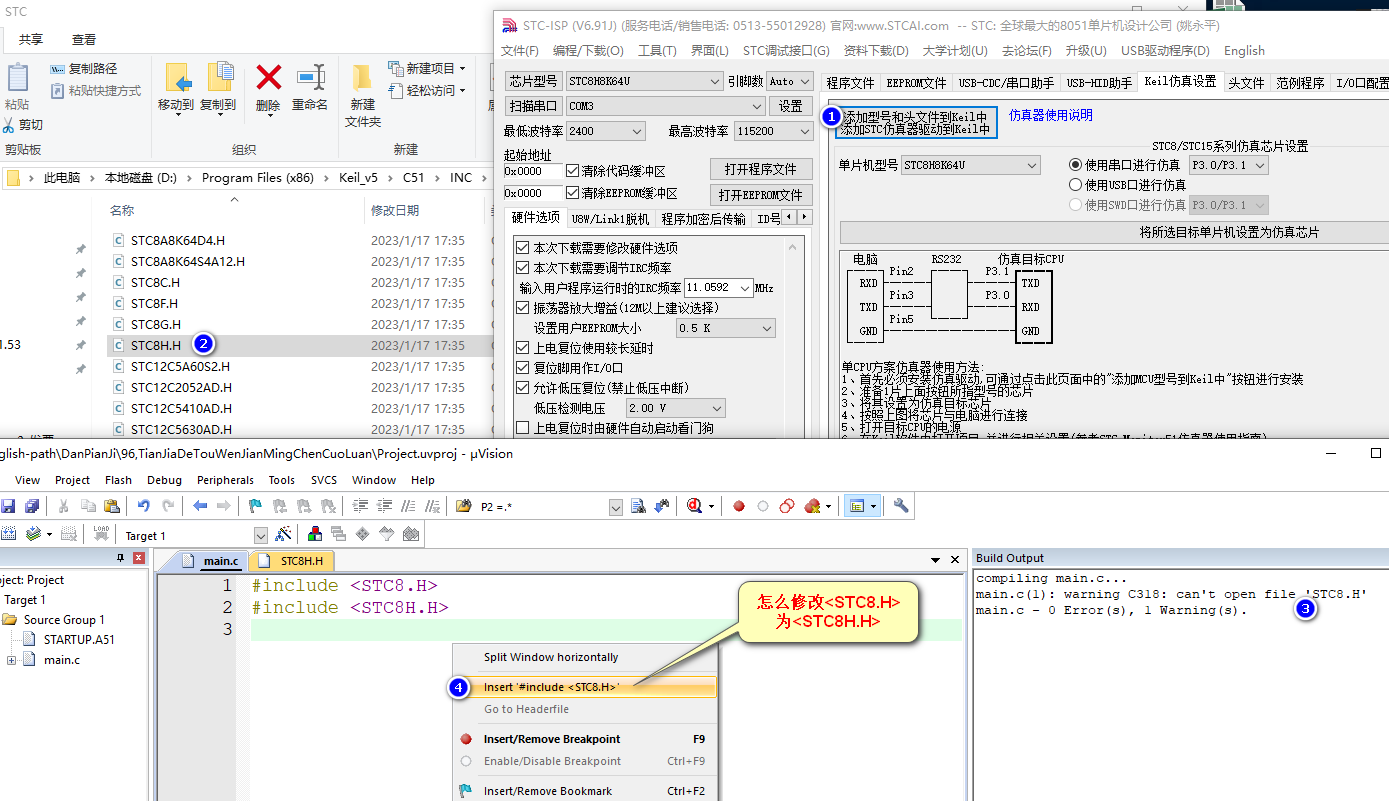Switch to 头文件 tab in STC-ISP
This screenshot has height=801, width=1389.
(1245, 82)
